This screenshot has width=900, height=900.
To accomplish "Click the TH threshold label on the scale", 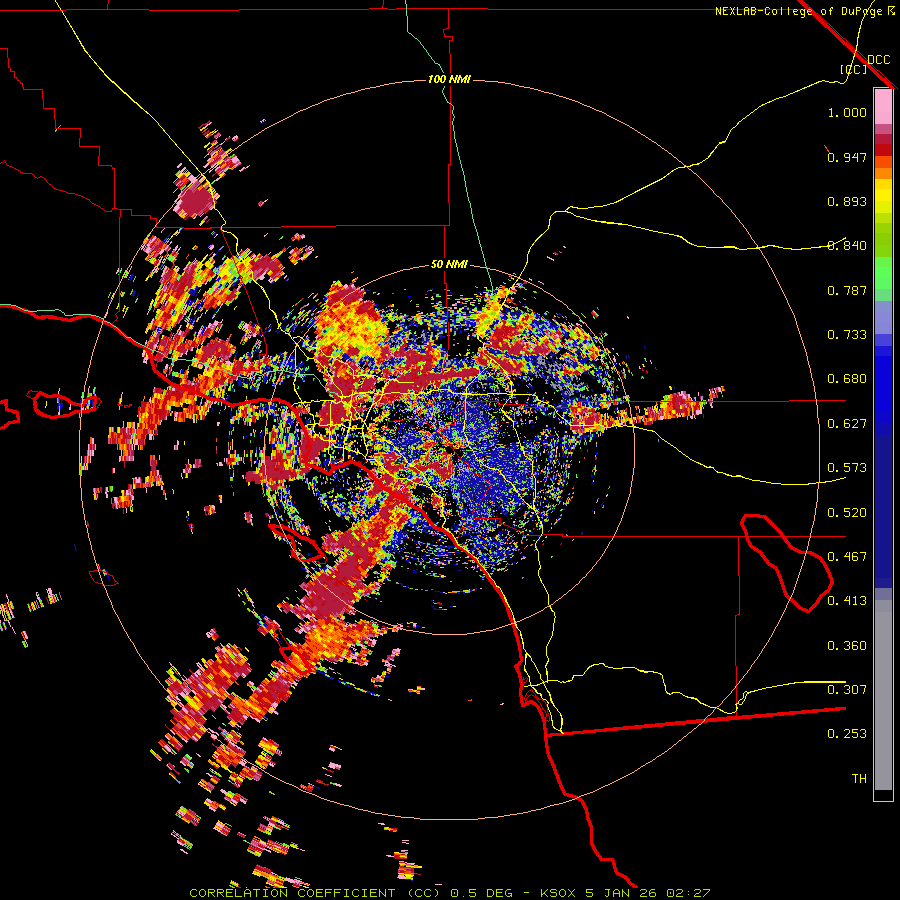I will click(859, 779).
